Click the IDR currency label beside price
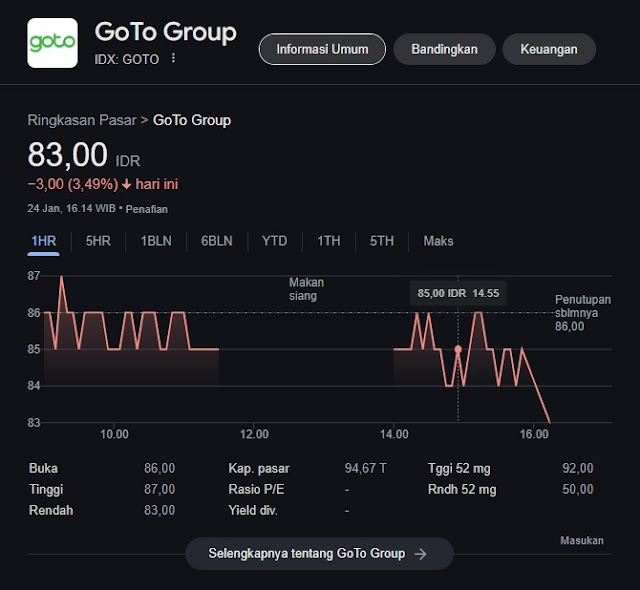This screenshot has width=640, height=590. (128, 161)
